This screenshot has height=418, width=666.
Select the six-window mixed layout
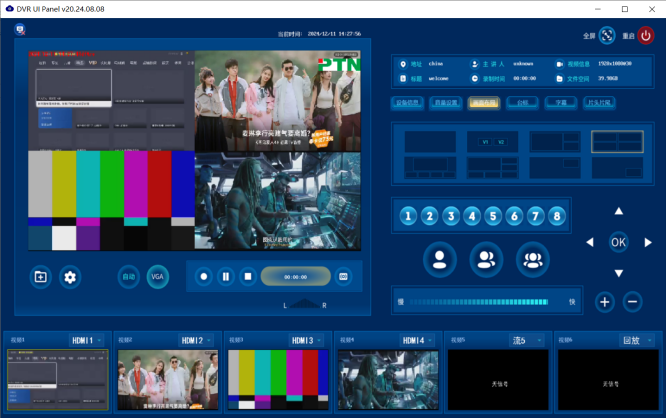click(x=493, y=167)
